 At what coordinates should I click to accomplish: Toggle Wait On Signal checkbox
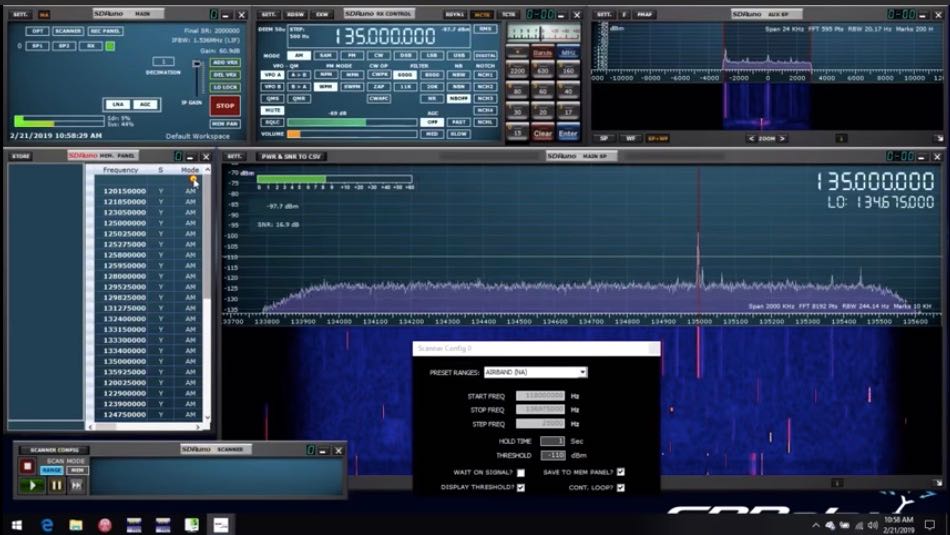click(521, 473)
